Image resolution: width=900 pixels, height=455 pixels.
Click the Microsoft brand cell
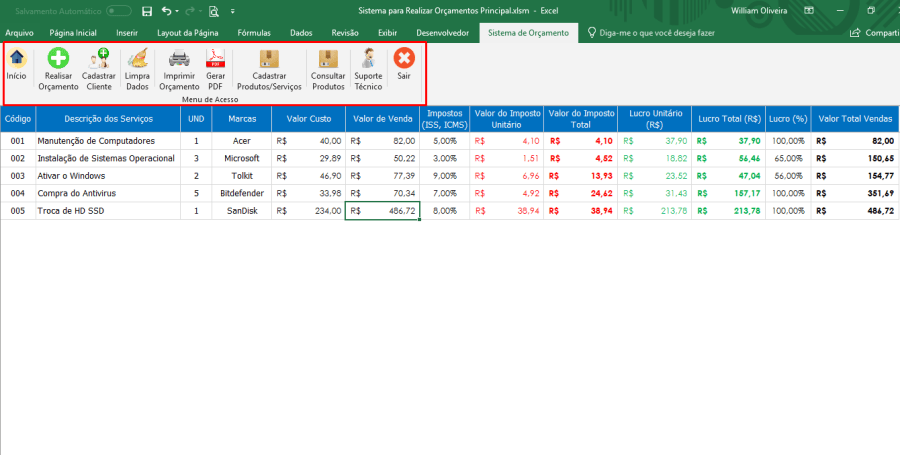click(x=242, y=158)
